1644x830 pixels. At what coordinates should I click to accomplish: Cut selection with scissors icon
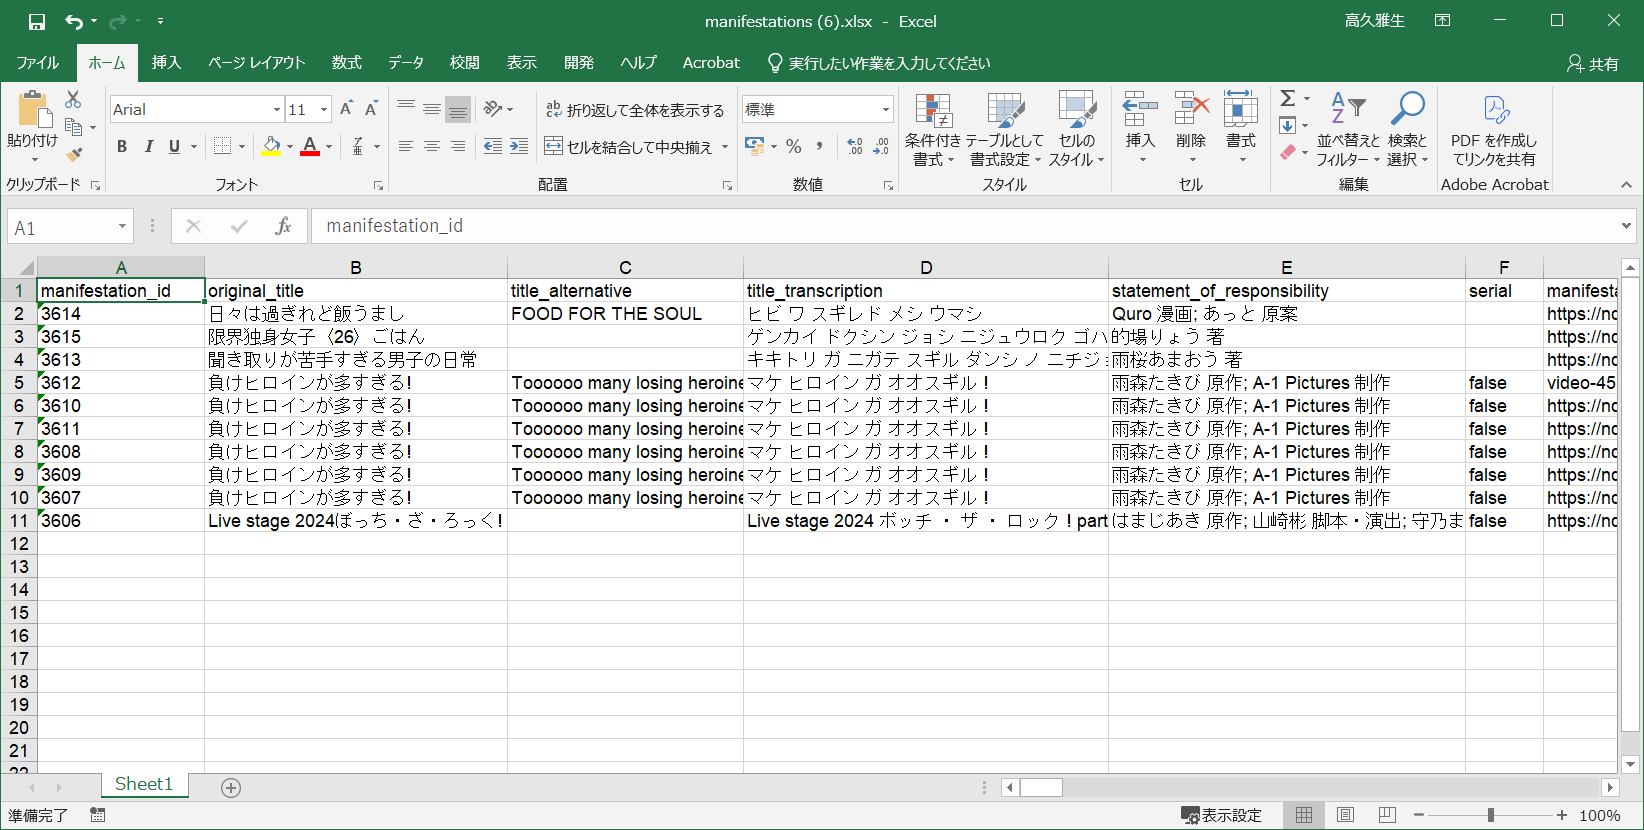coord(73,100)
